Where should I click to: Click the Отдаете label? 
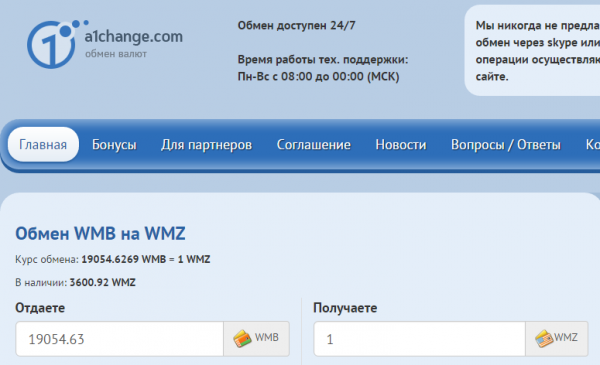[x=40, y=308]
